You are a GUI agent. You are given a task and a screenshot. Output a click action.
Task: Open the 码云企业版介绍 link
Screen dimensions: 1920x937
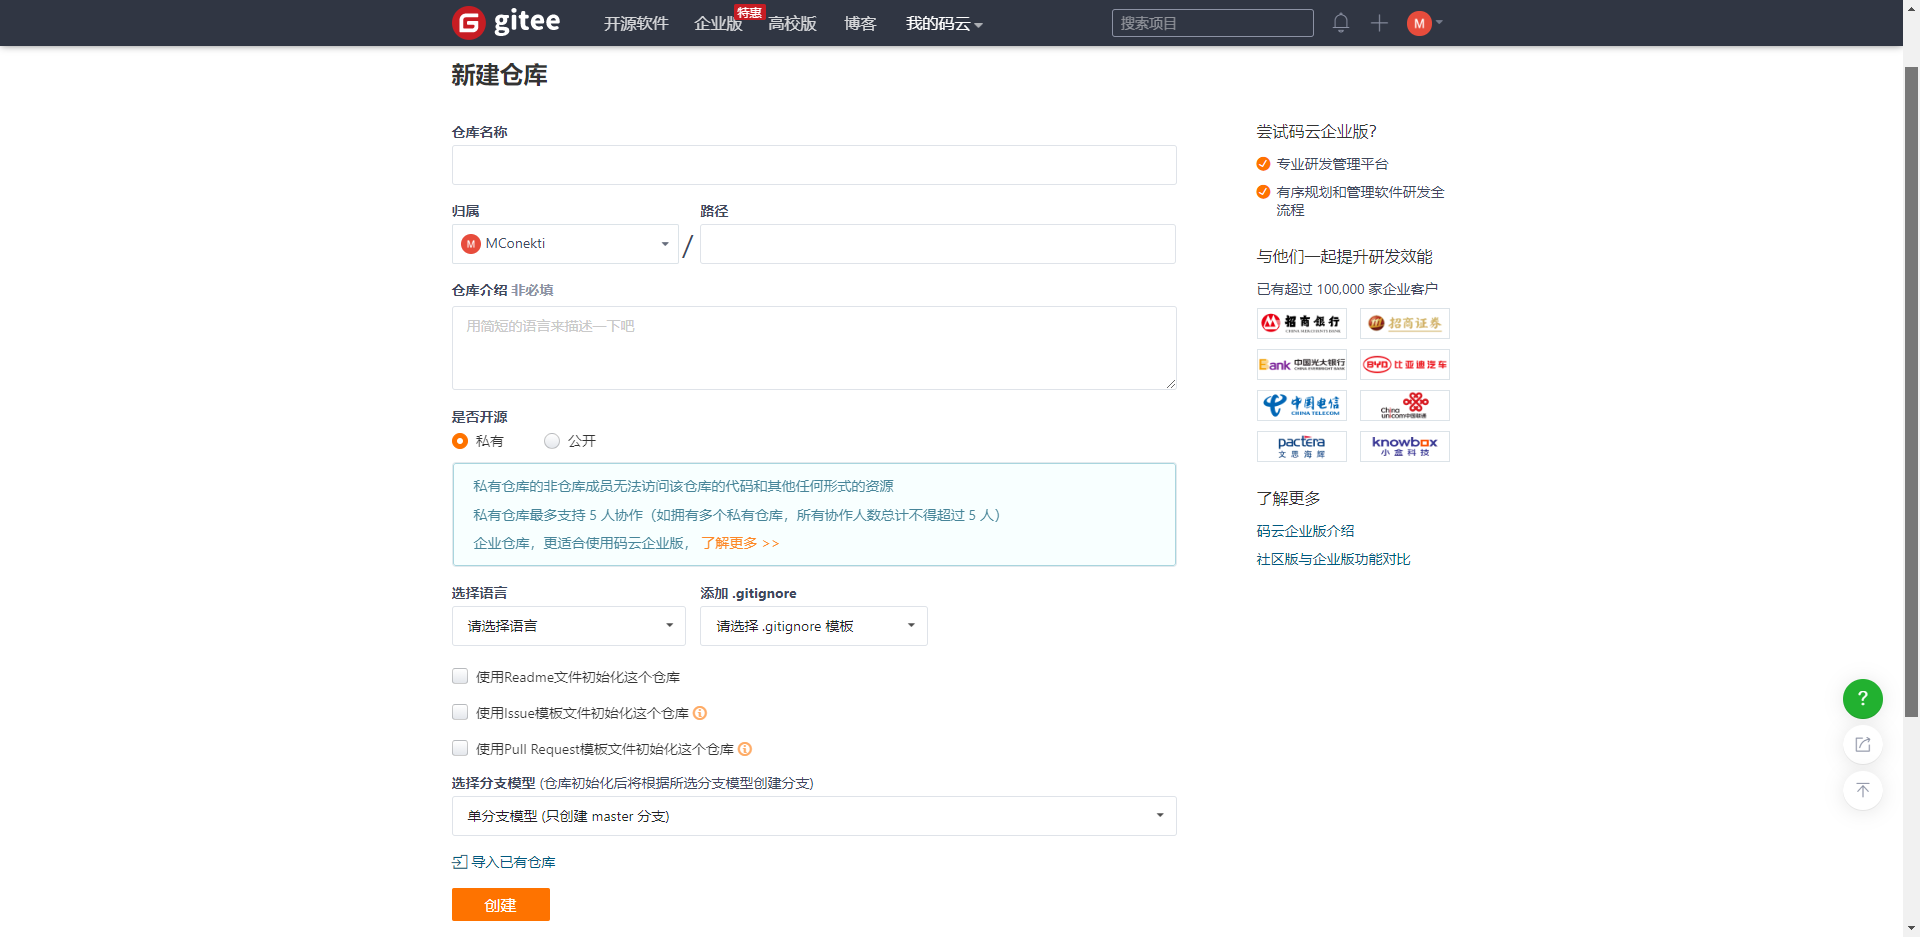(1305, 531)
